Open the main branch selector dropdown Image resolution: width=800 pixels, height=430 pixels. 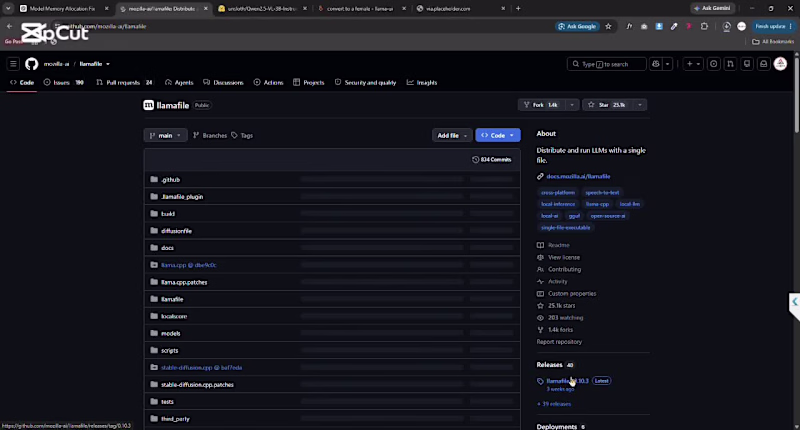pos(165,135)
